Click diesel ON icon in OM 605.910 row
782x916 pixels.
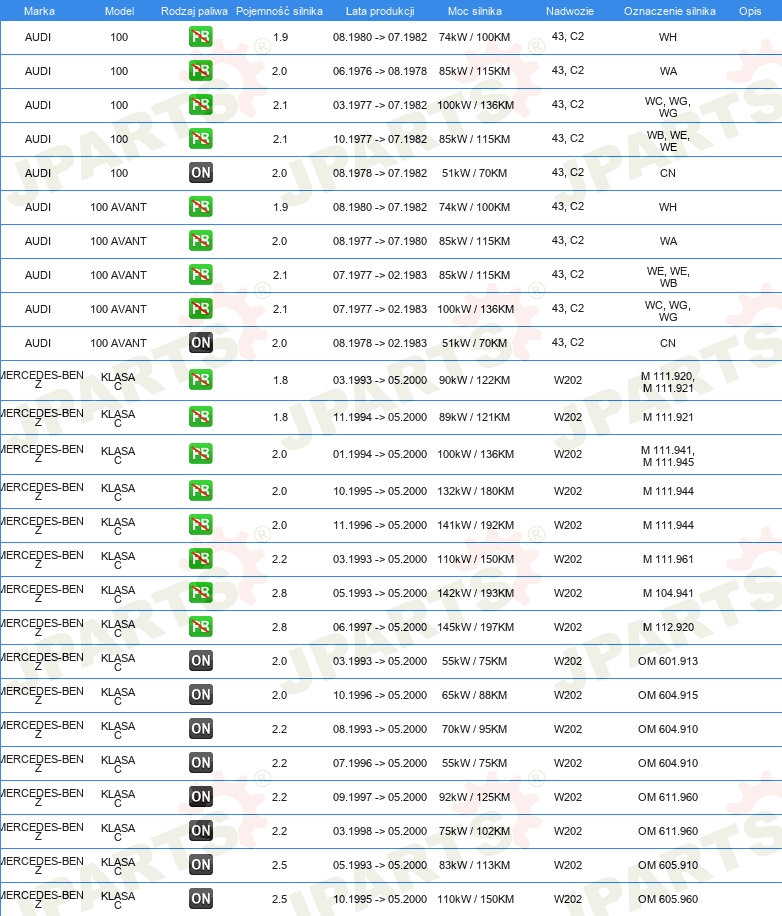coord(200,864)
